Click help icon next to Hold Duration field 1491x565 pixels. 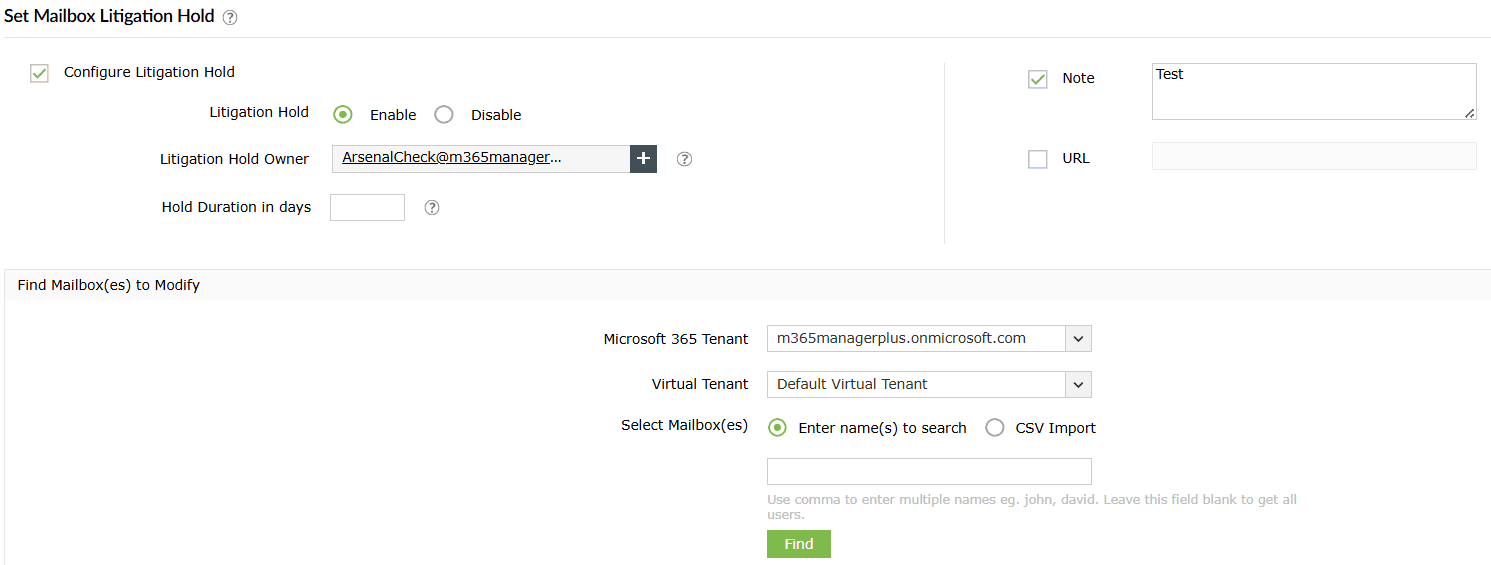[x=432, y=208]
